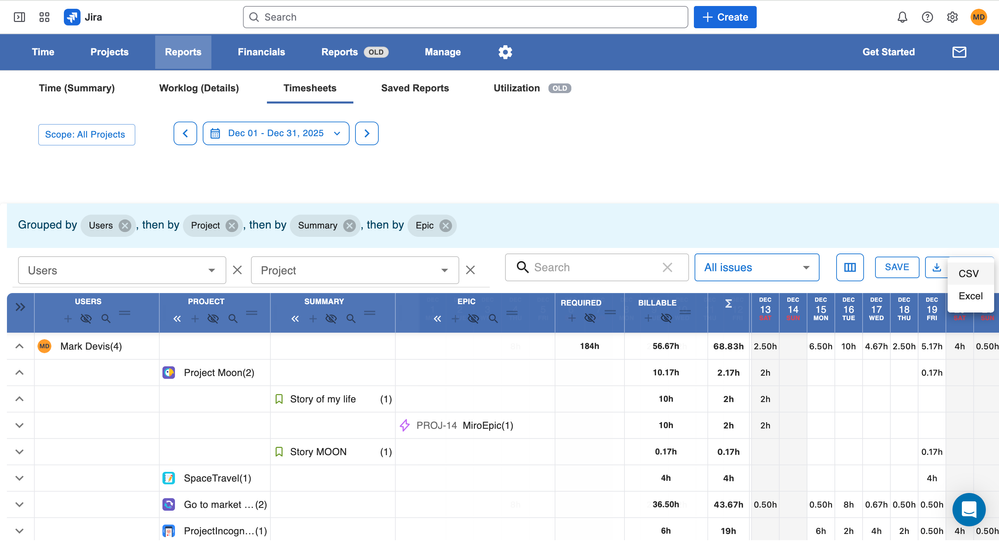The width and height of the screenshot is (999, 541).
Task: Open the settings gear in blue navbar
Action: (x=505, y=52)
